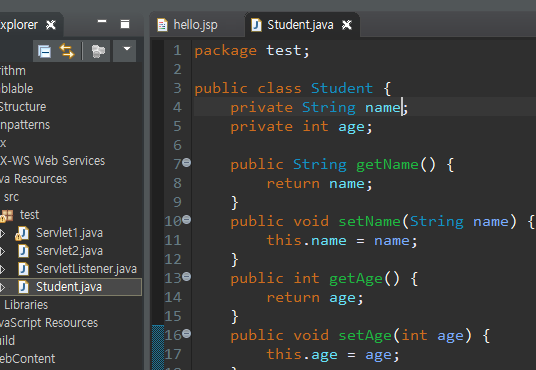Viewport: 536px width, 370px height.
Task: Click the filter/working set icon in explorer toolbar
Action: click(x=98, y=51)
